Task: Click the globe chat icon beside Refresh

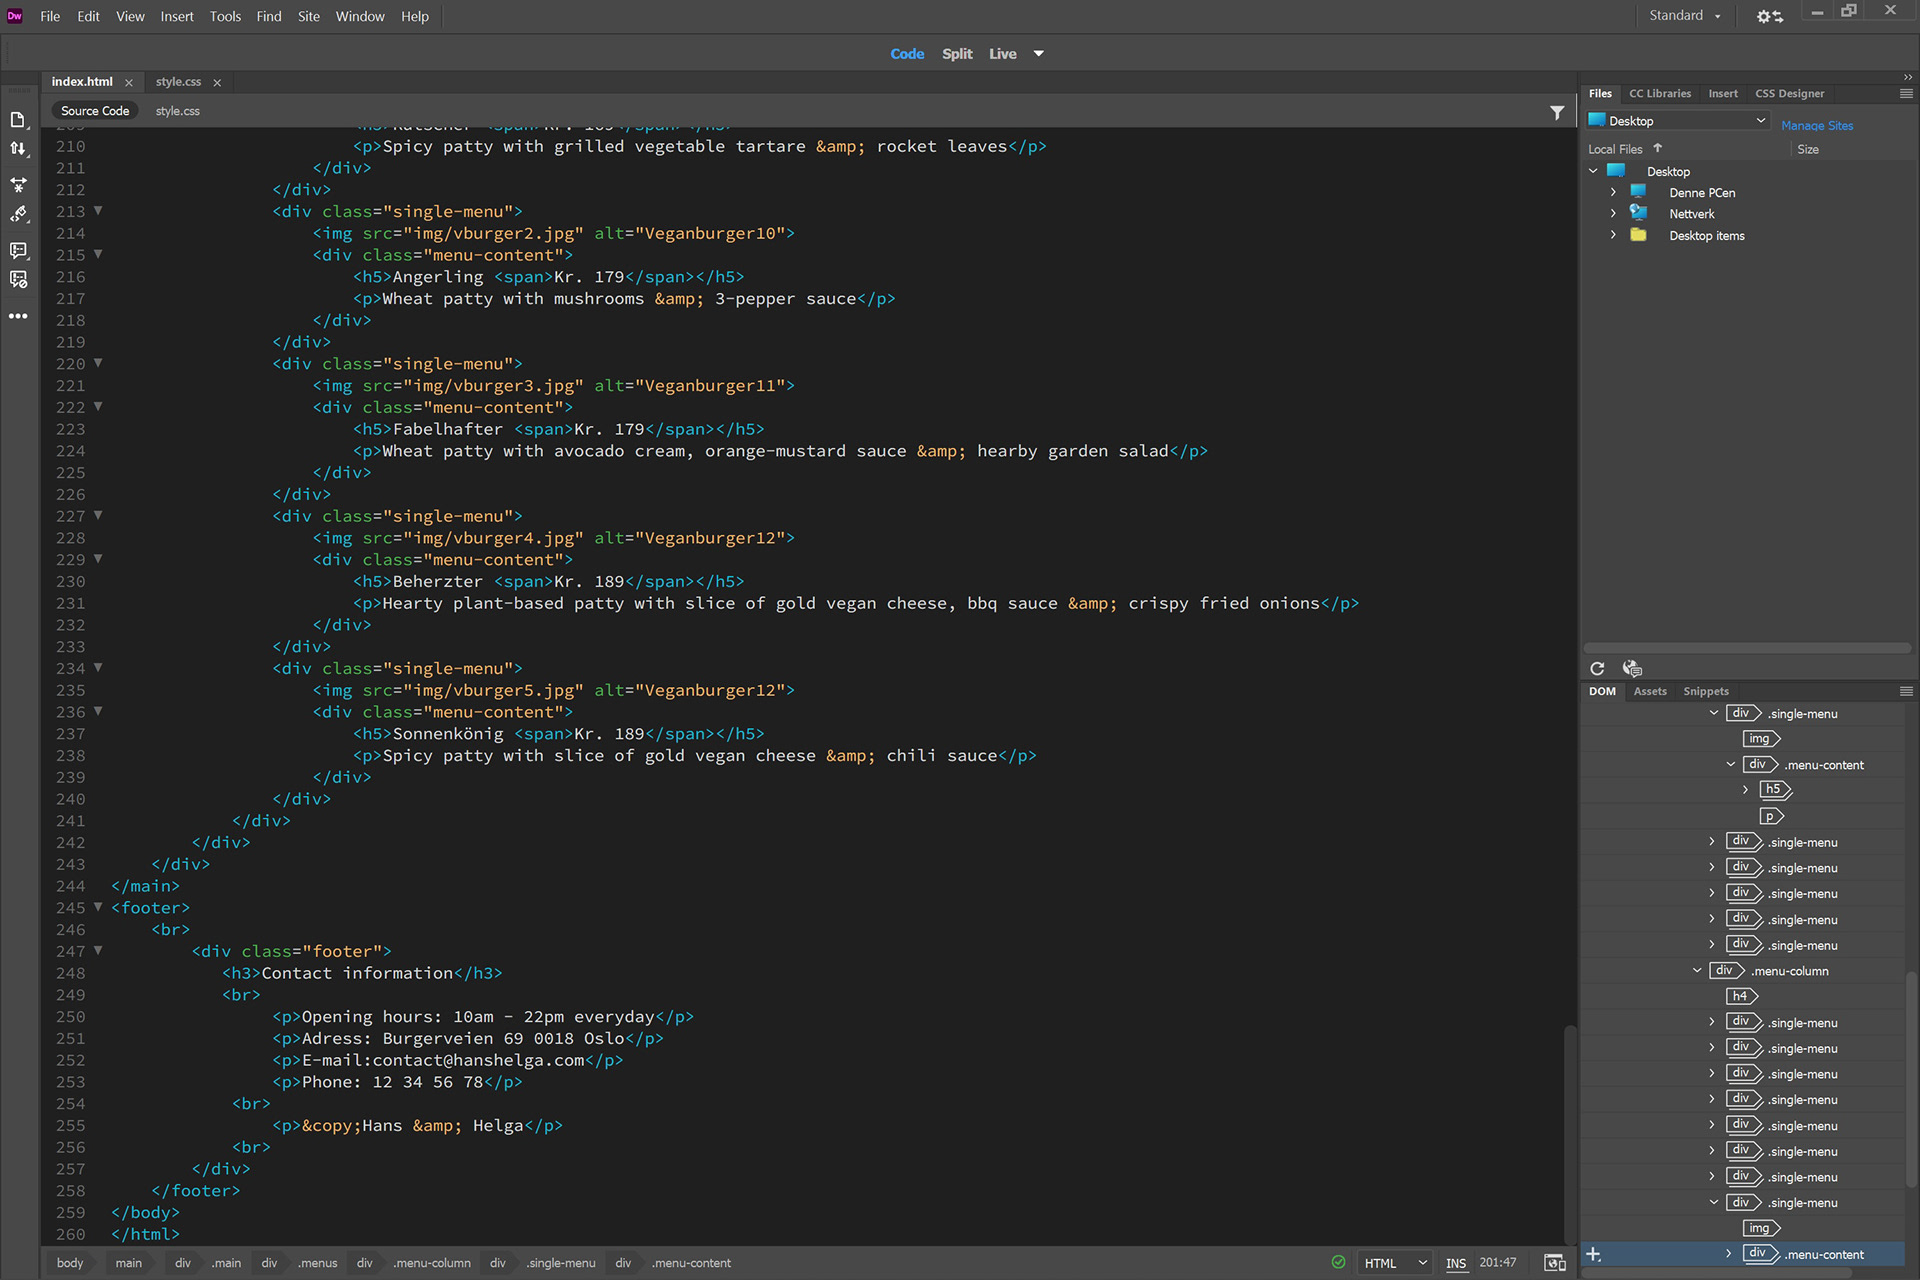Action: click(1632, 668)
